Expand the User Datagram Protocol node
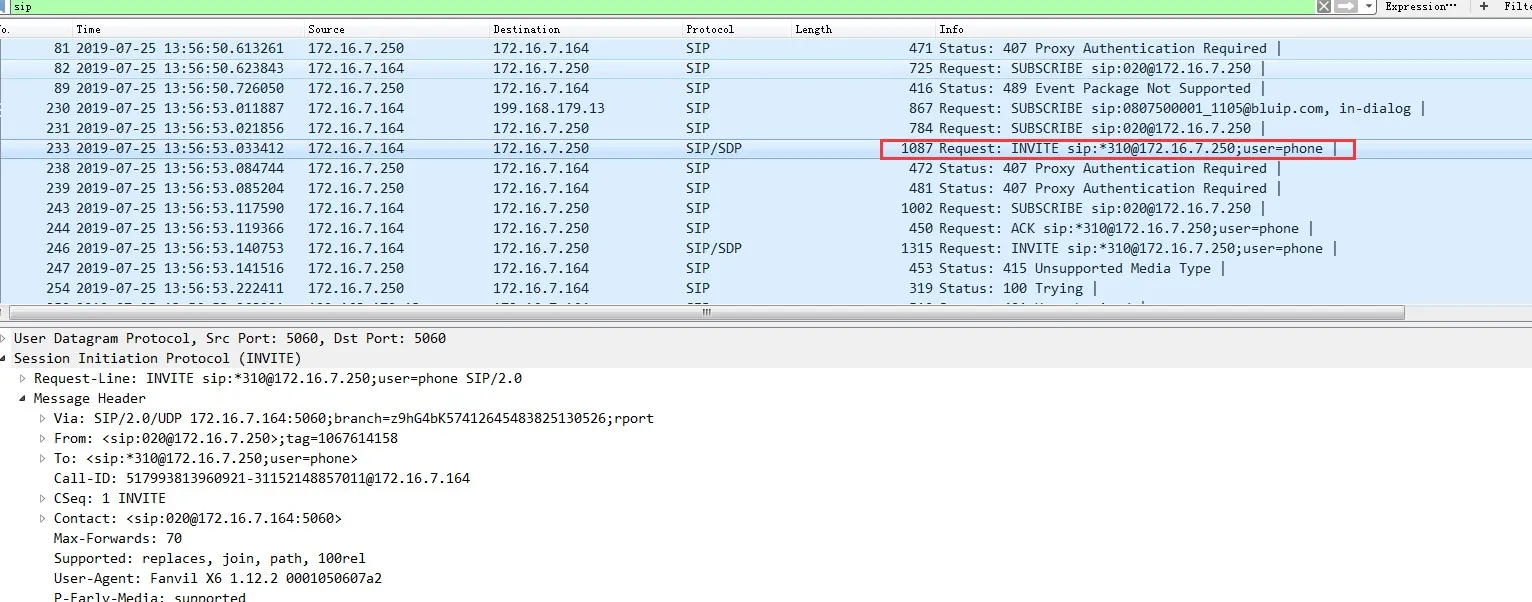 (8, 338)
